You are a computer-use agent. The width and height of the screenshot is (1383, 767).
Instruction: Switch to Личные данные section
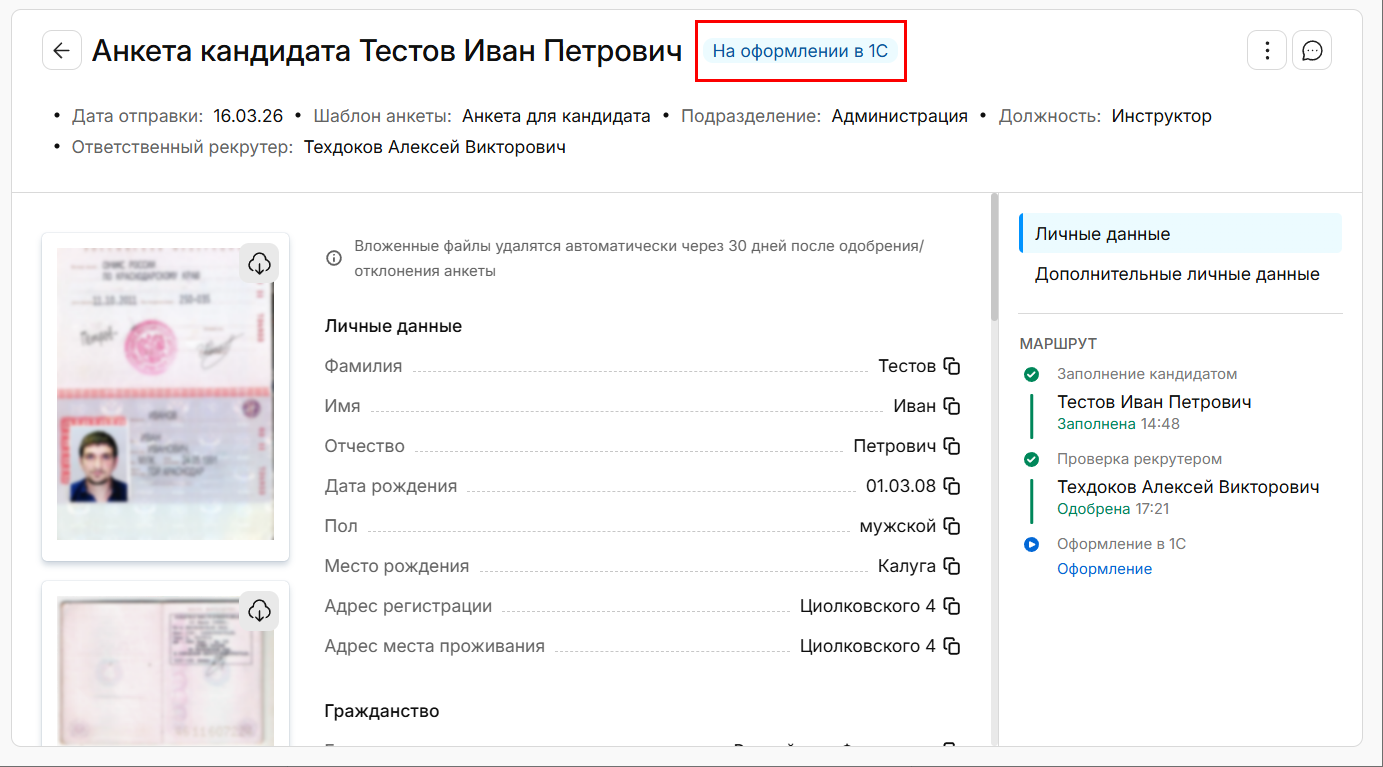point(1102,234)
